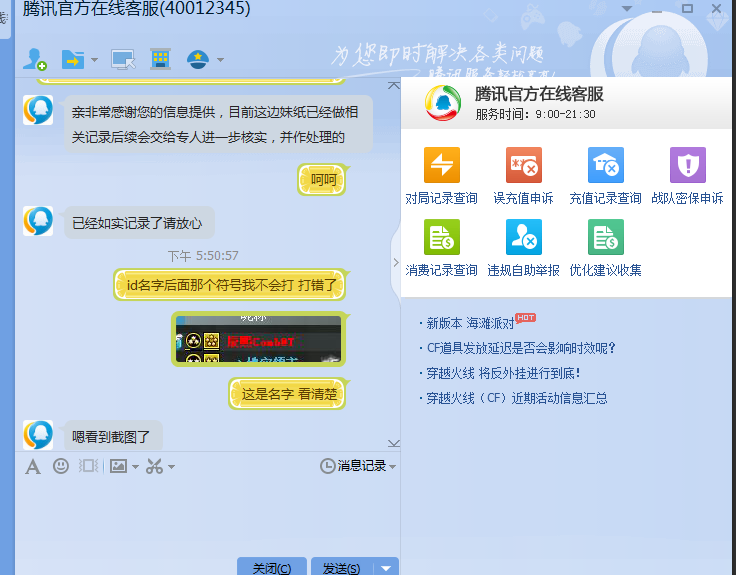Click the 已经如实记录了请放心 message
The height and width of the screenshot is (575, 736).
pyautogui.click(x=137, y=223)
